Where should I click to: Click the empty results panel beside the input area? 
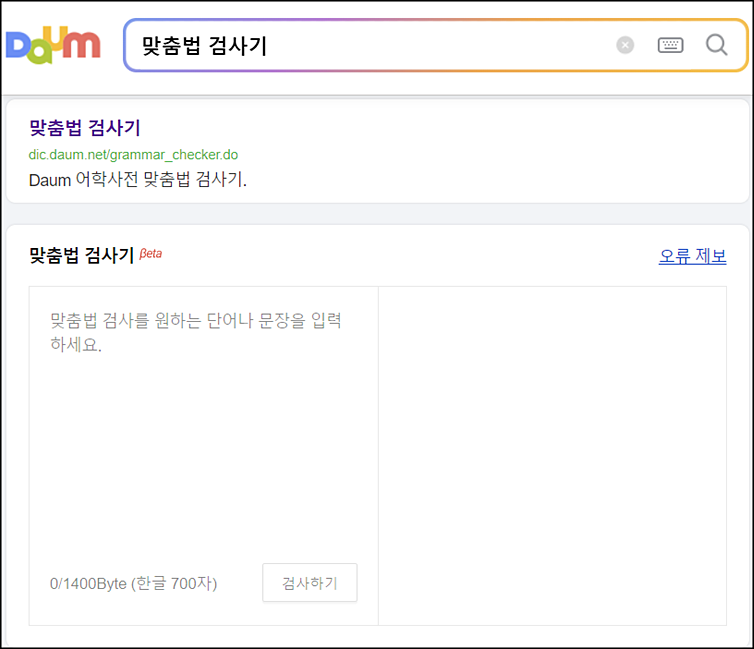click(x=553, y=456)
